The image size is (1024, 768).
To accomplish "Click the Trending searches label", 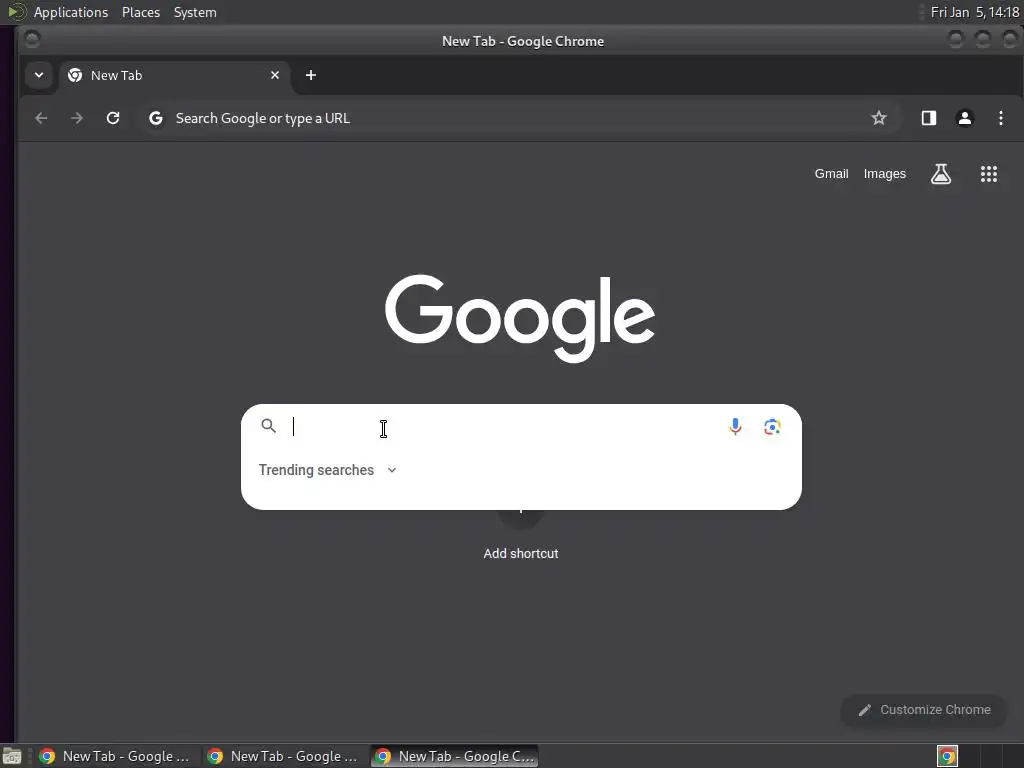I will point(316,470).
